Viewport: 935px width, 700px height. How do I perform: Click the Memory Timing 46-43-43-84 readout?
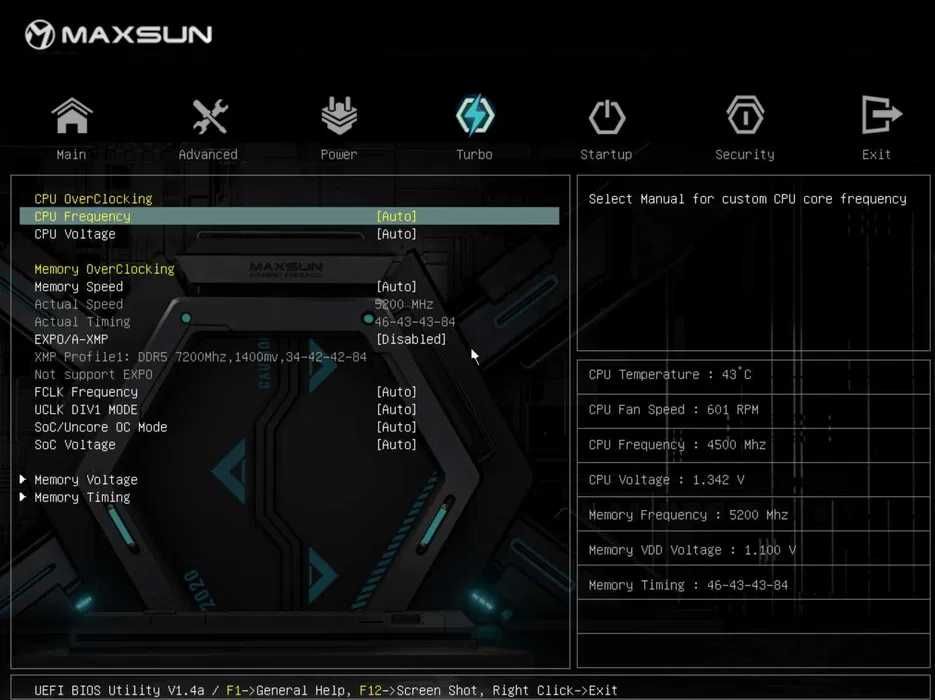point(688,585)
